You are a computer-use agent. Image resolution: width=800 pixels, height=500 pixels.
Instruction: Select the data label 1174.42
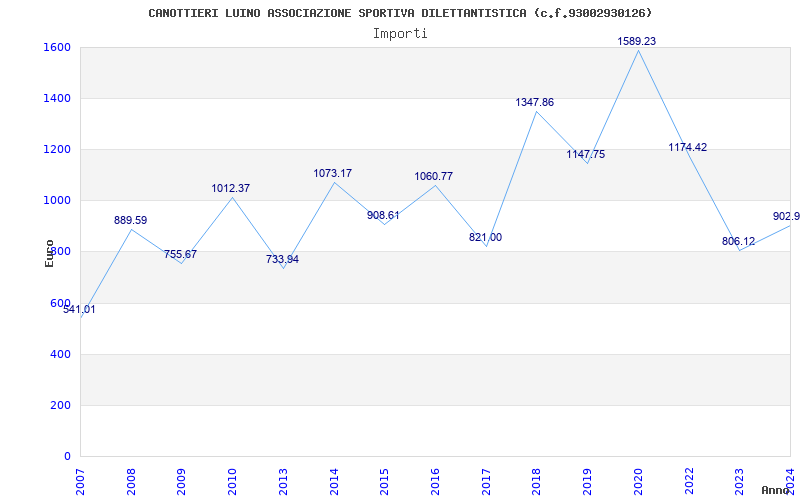(687, 147)
